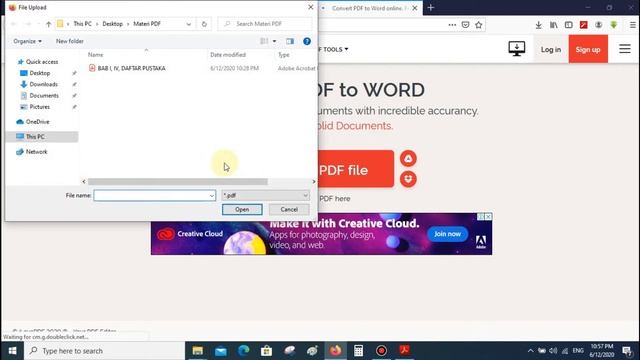Expand the File name history dropdown

pos(212,196)
